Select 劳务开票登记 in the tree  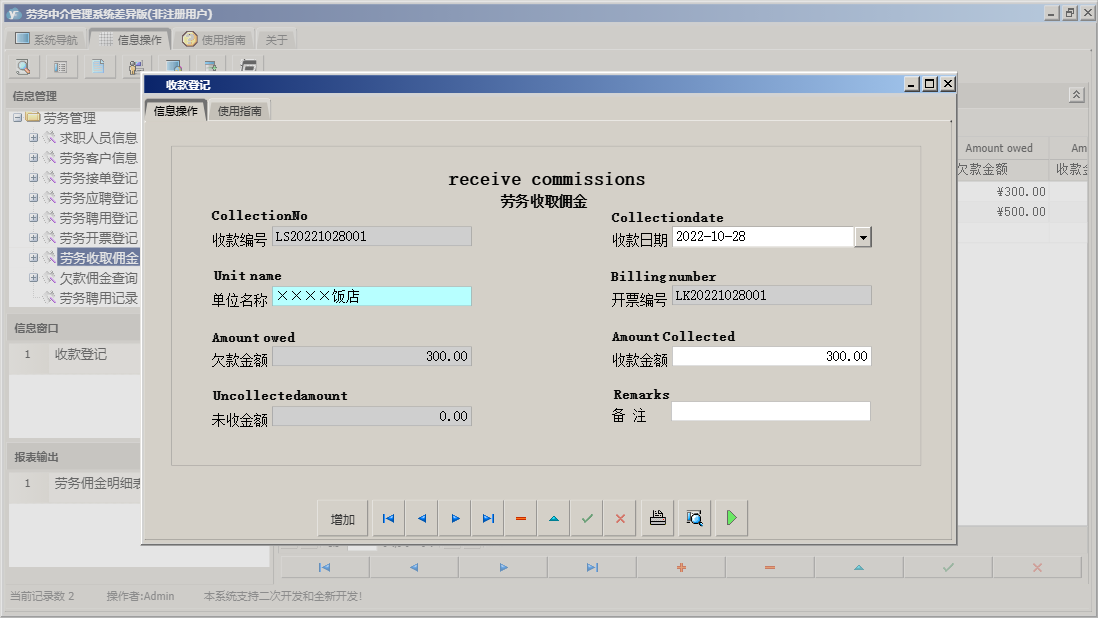(98, 238)
